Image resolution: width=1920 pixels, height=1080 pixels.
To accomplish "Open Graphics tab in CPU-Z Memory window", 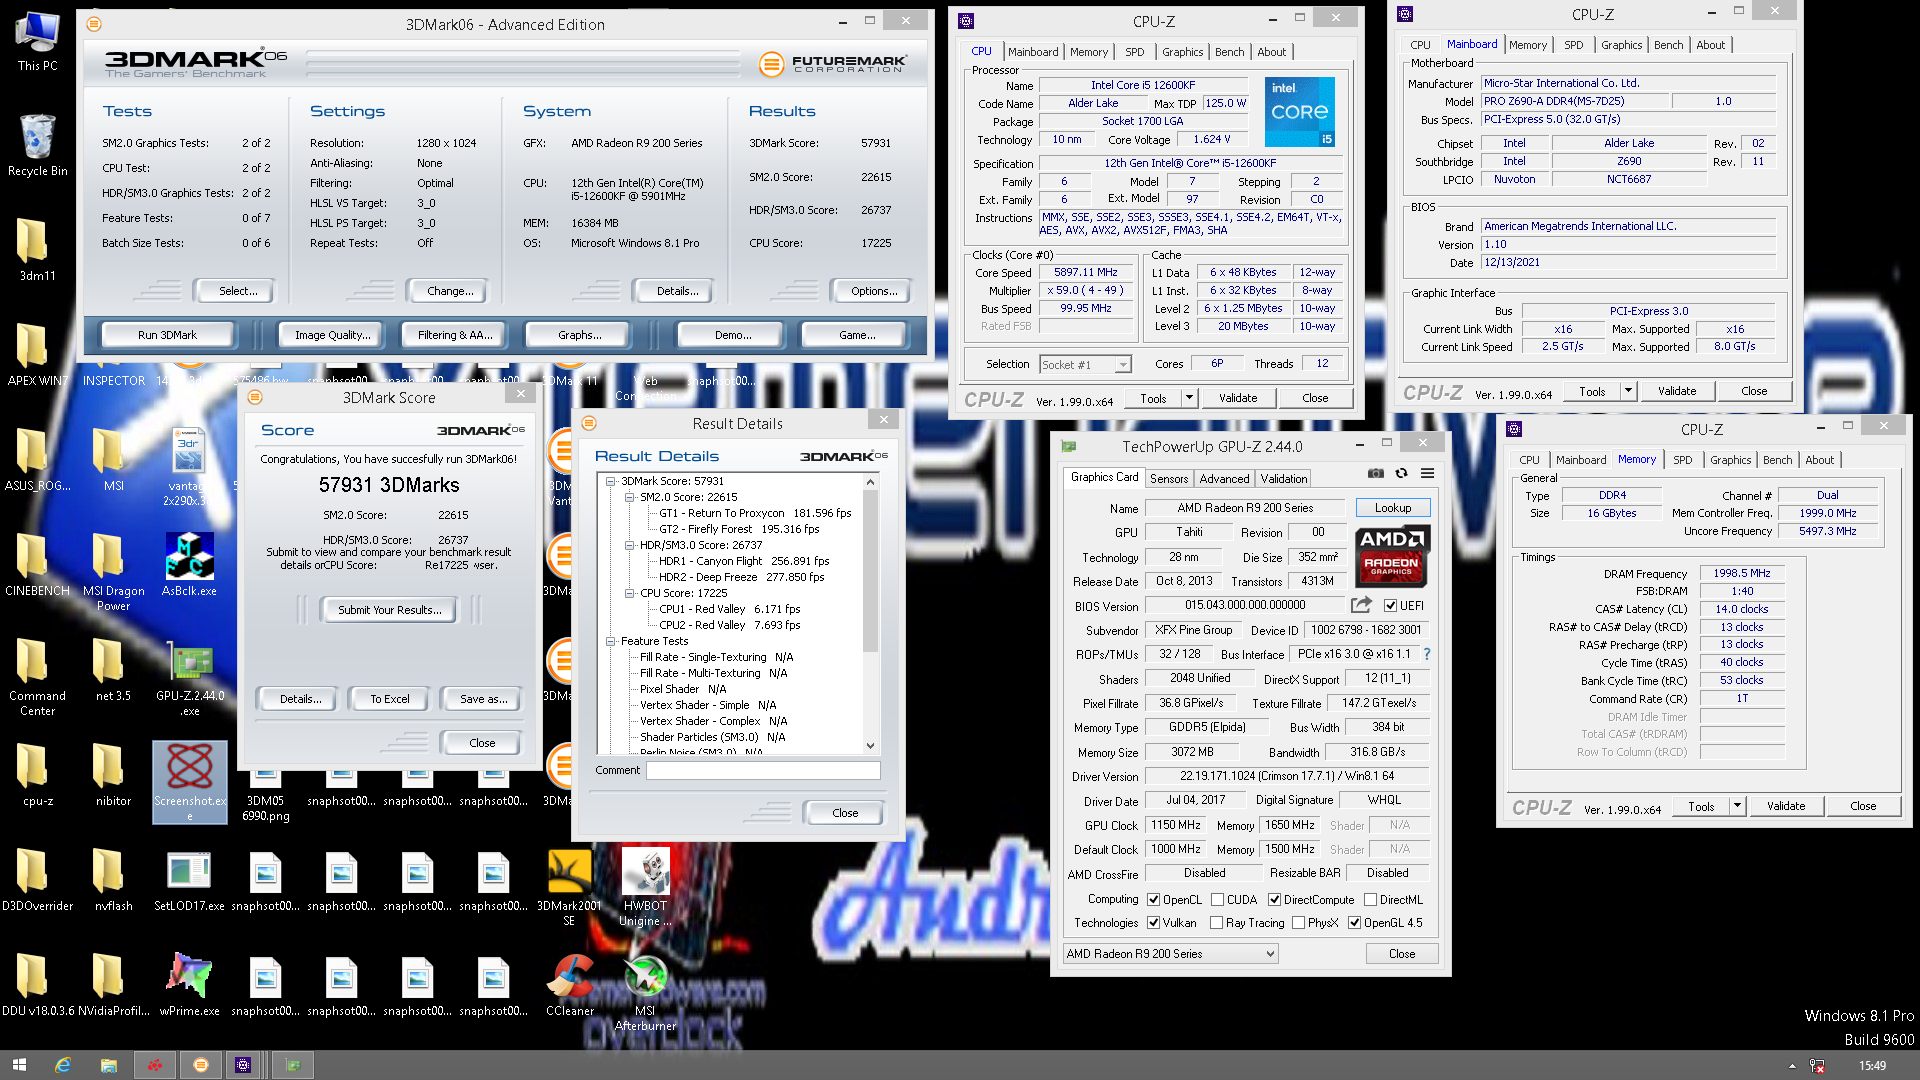I will point(1730,460).
